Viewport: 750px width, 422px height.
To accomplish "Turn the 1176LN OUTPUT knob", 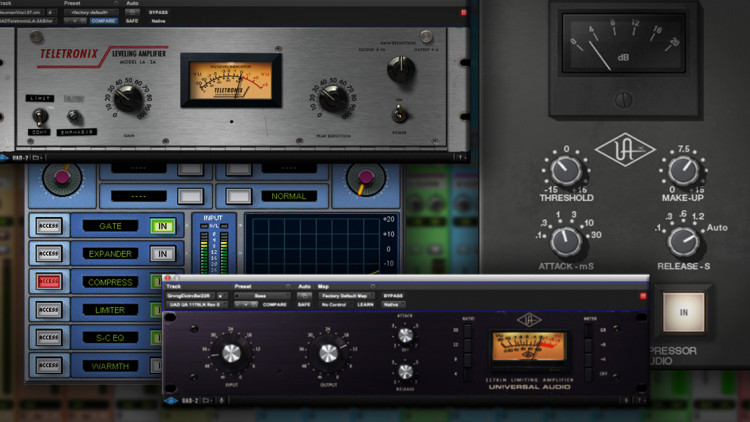I will 328,353.
